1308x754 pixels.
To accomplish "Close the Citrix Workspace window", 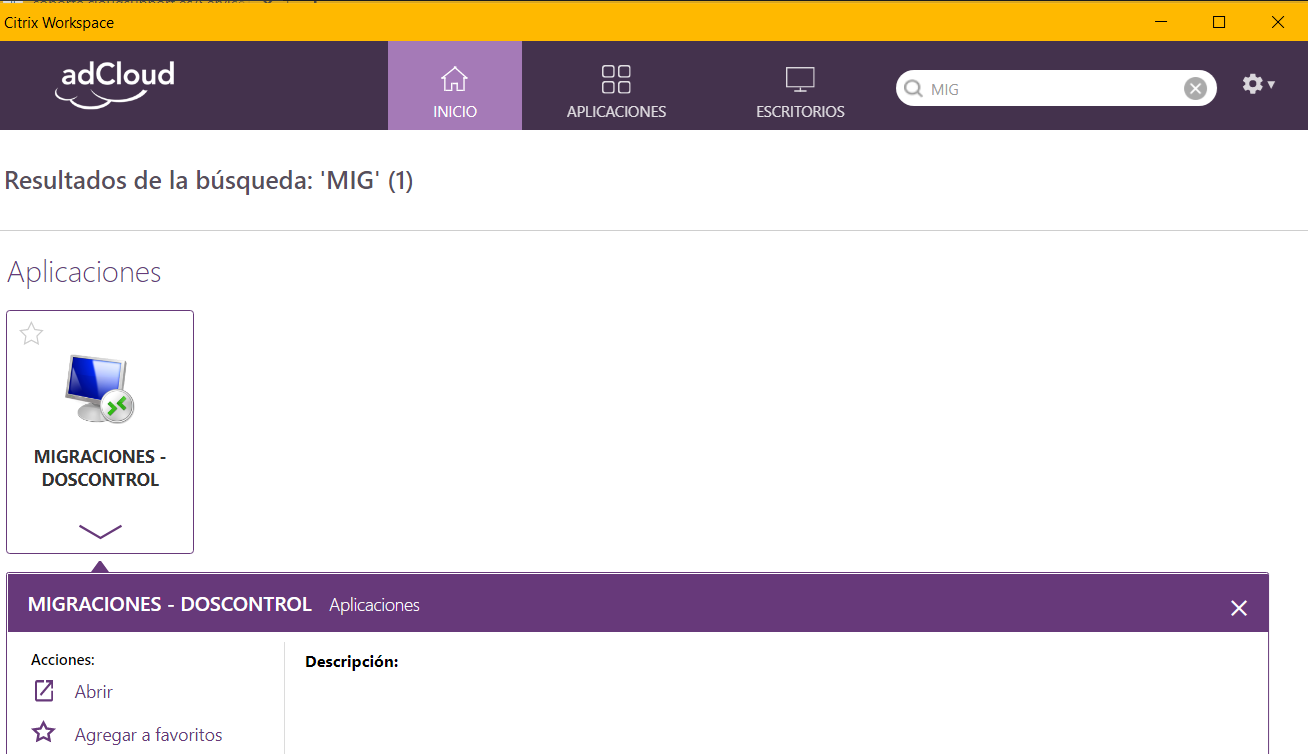I will pos(1278,22).
